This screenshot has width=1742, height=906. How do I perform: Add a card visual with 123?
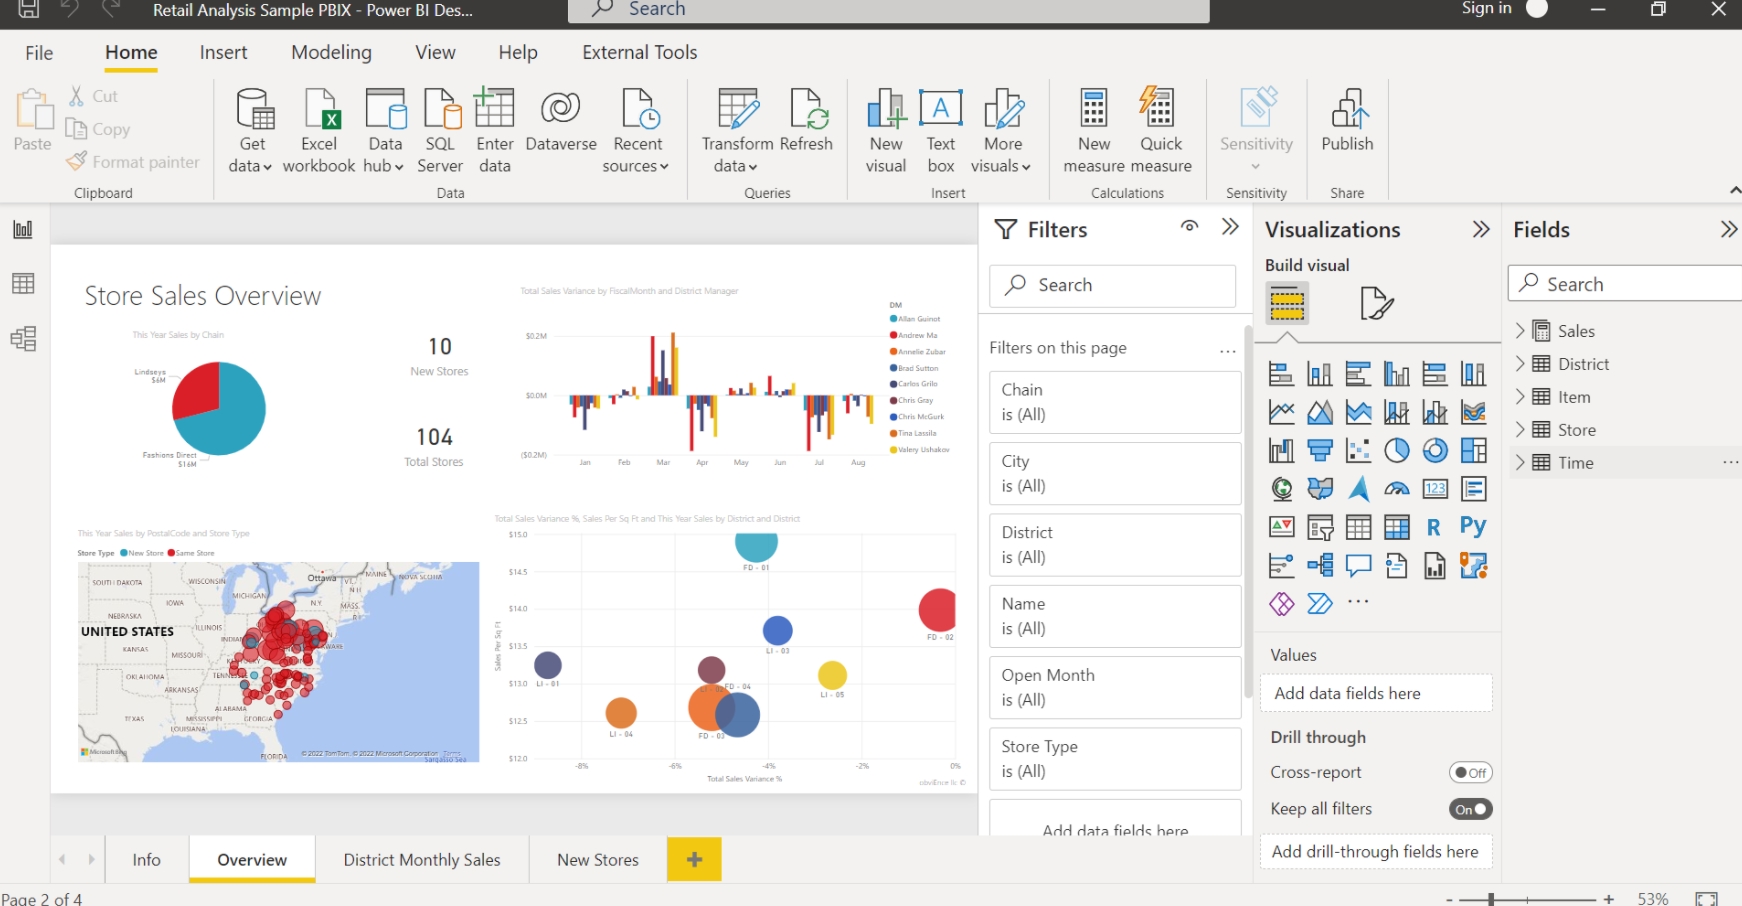point(1435,488)
